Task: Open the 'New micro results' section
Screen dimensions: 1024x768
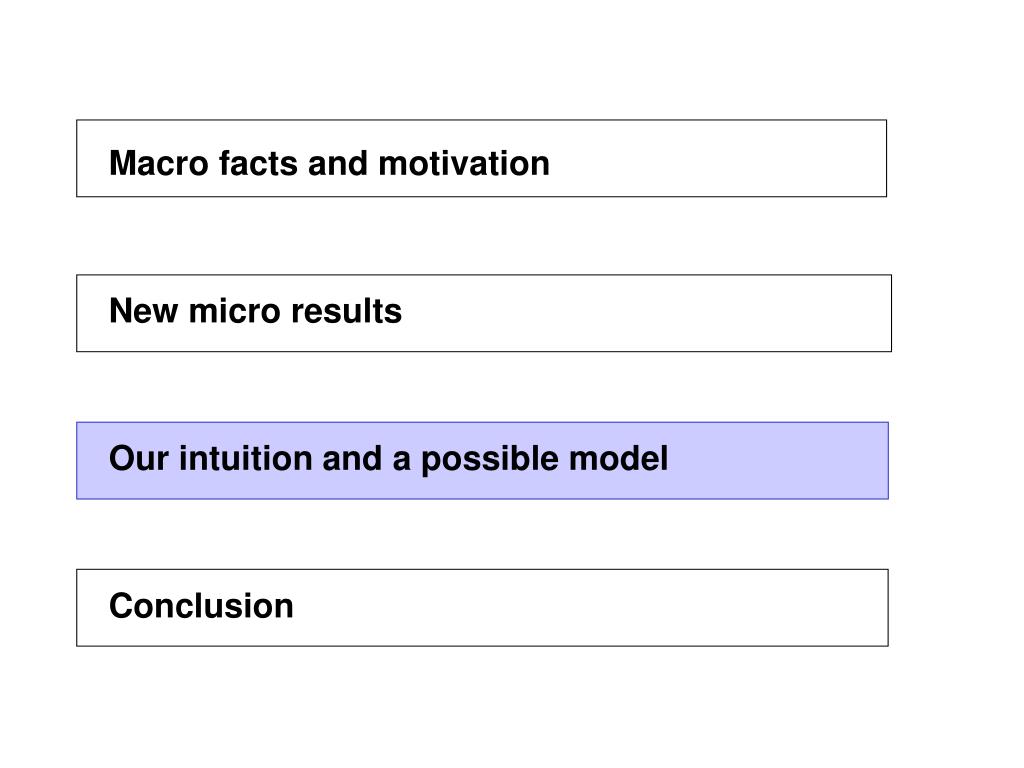Action: (x=484, y=313)
